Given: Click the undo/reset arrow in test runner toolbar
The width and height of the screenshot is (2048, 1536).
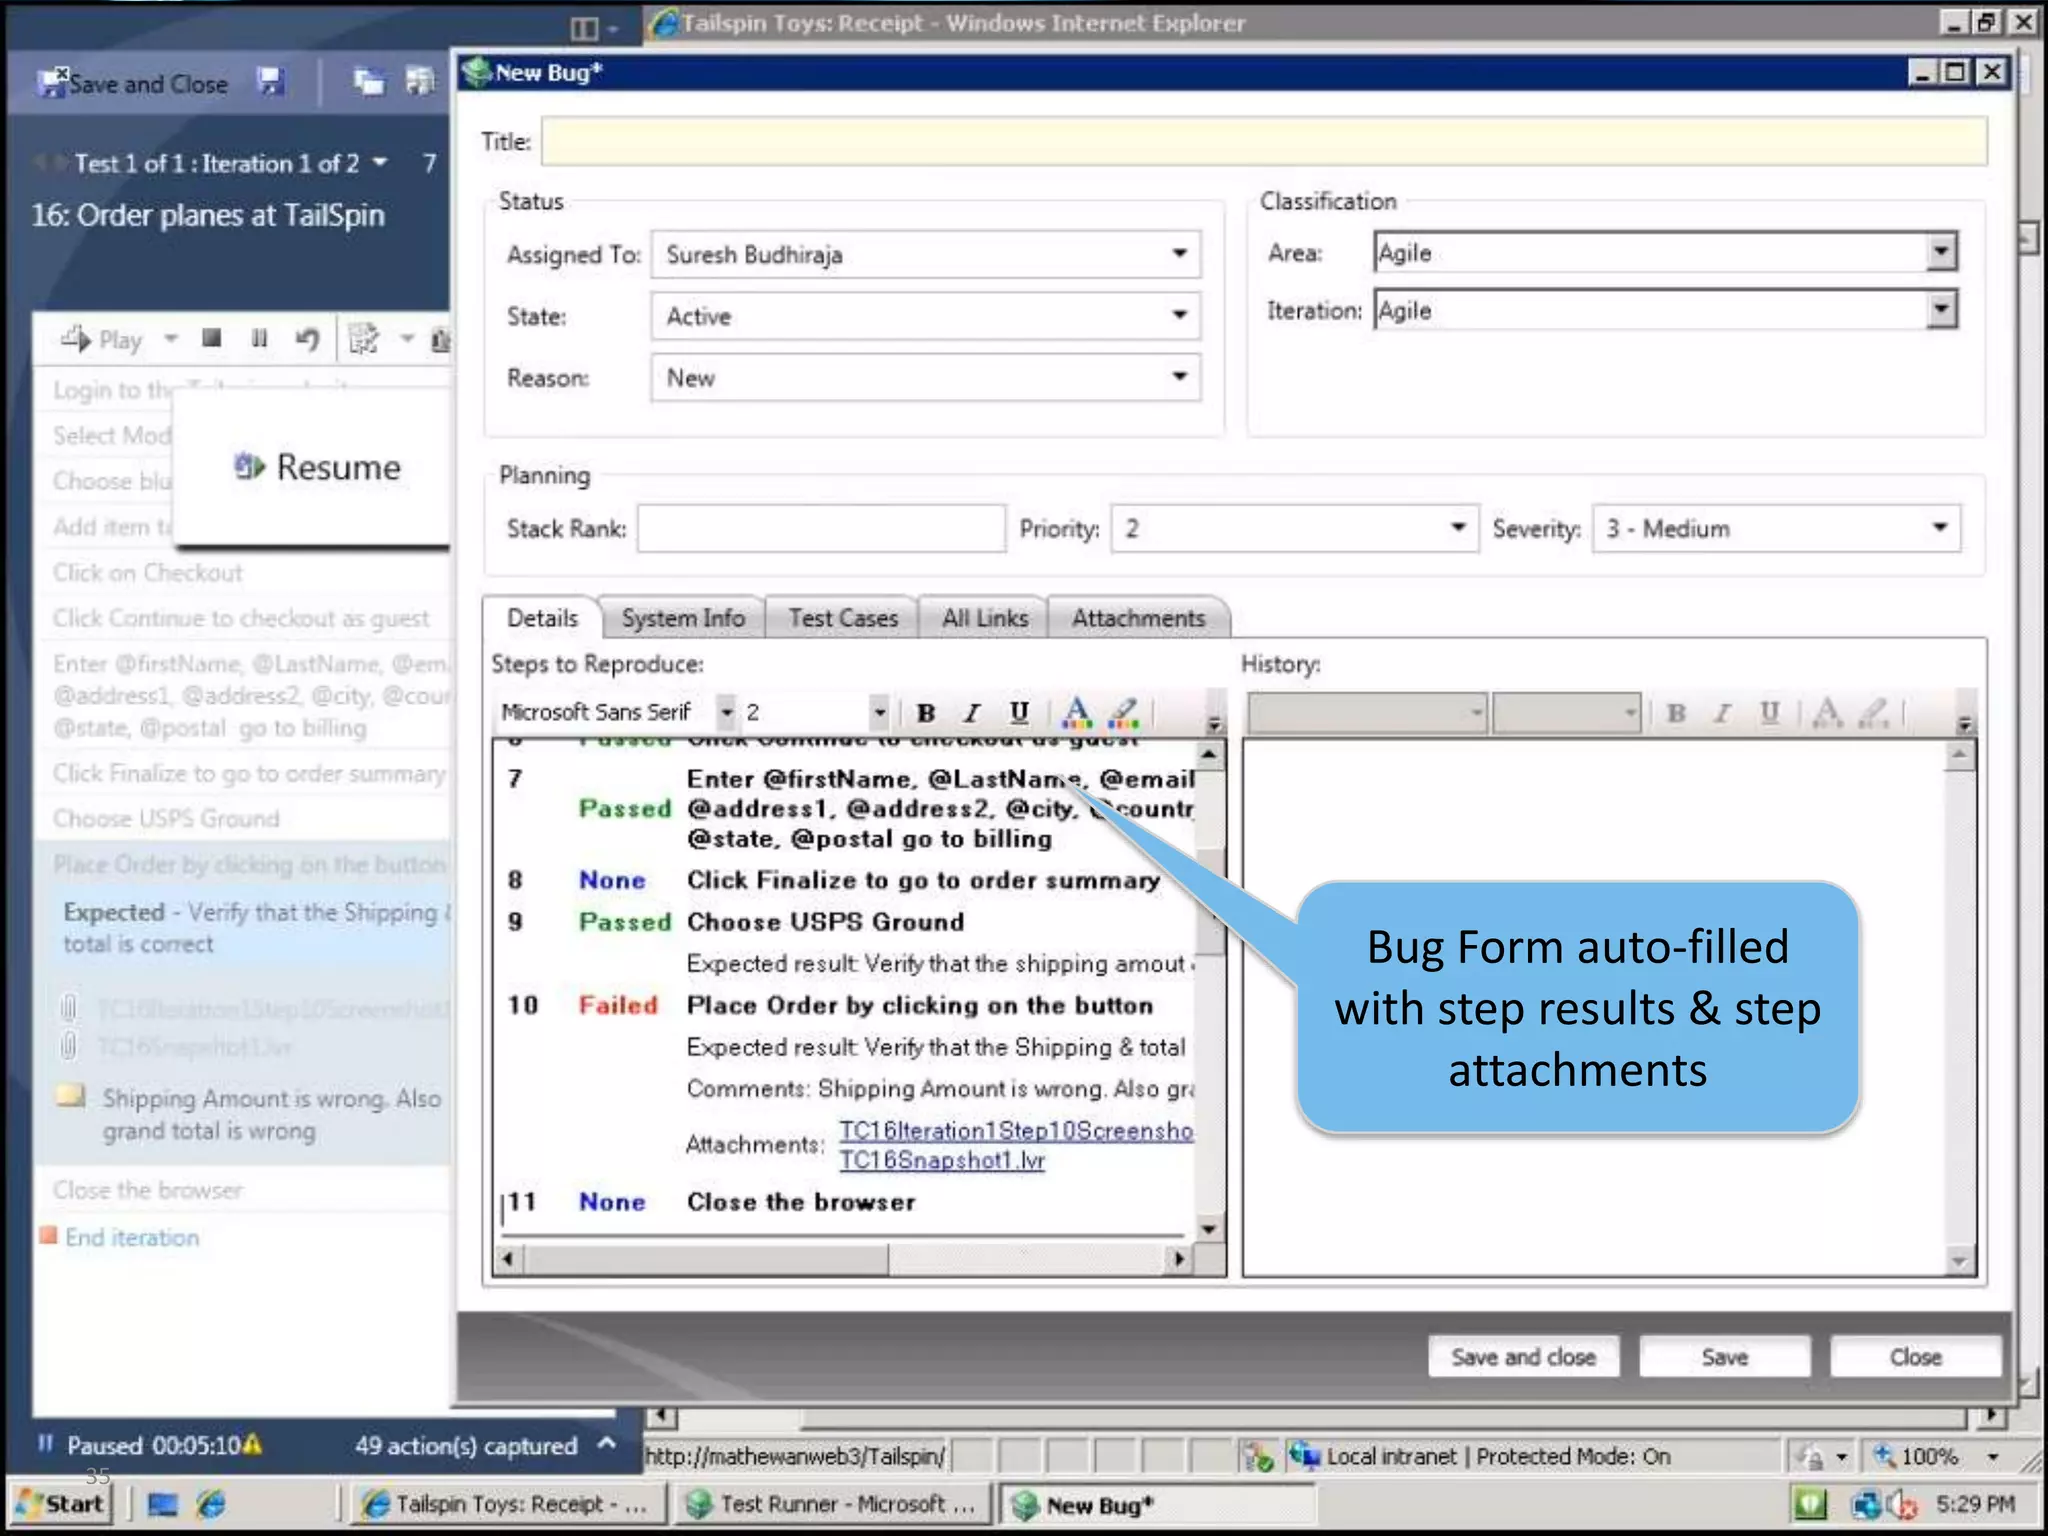Looking at the screenshot, I should coord(308,340).
